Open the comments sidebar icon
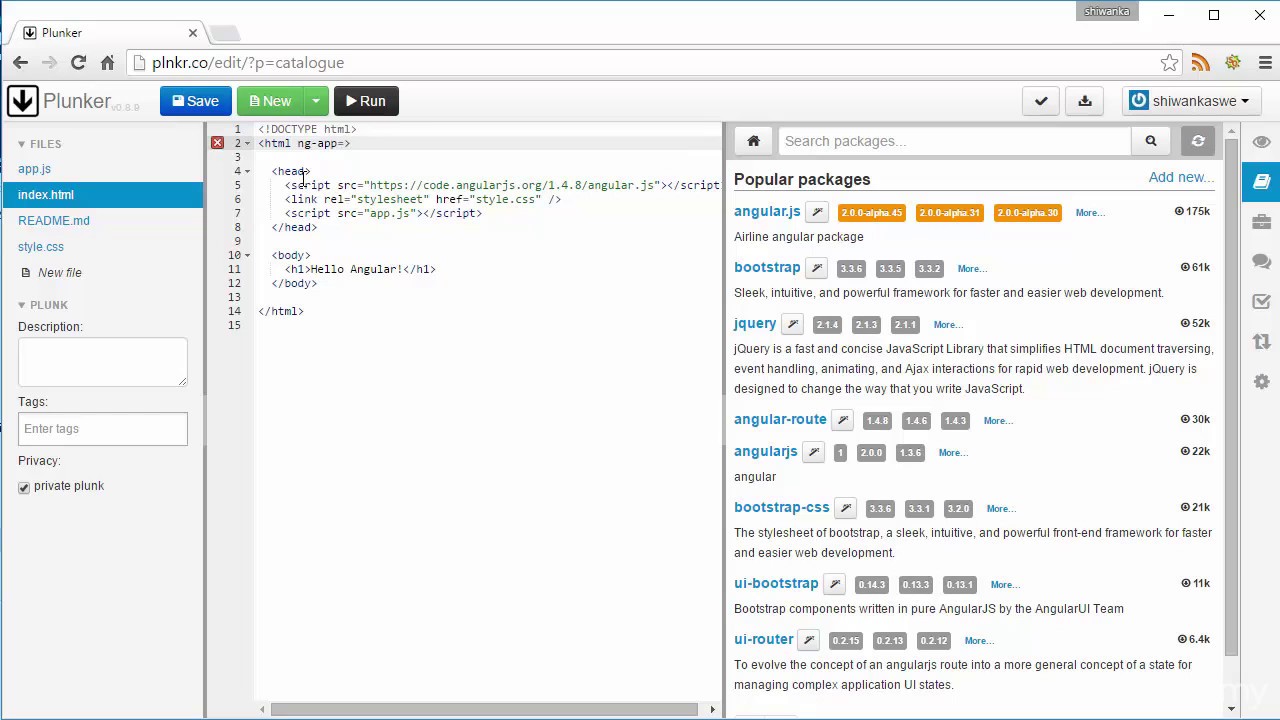Screen dimensions: 1280x720 click(1262, 261)
